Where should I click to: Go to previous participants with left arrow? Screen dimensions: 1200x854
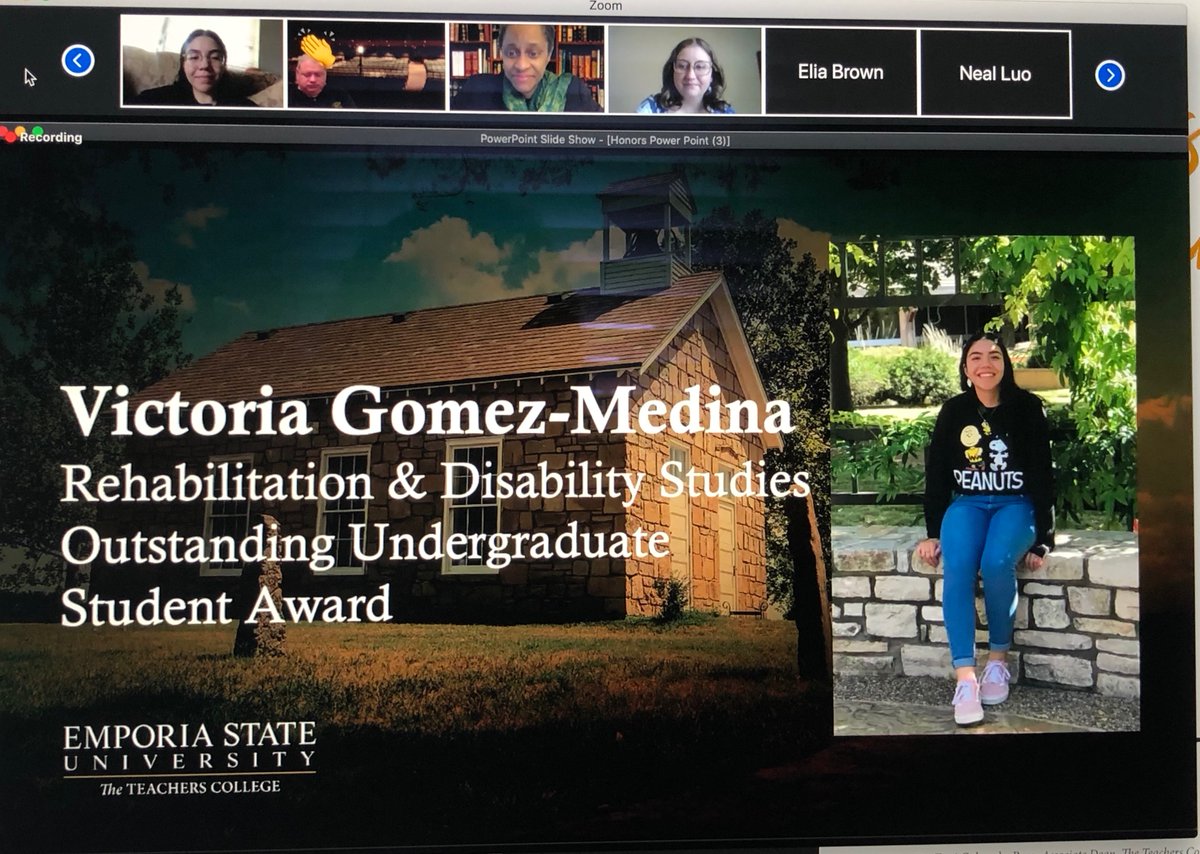(x=78, y=61)
